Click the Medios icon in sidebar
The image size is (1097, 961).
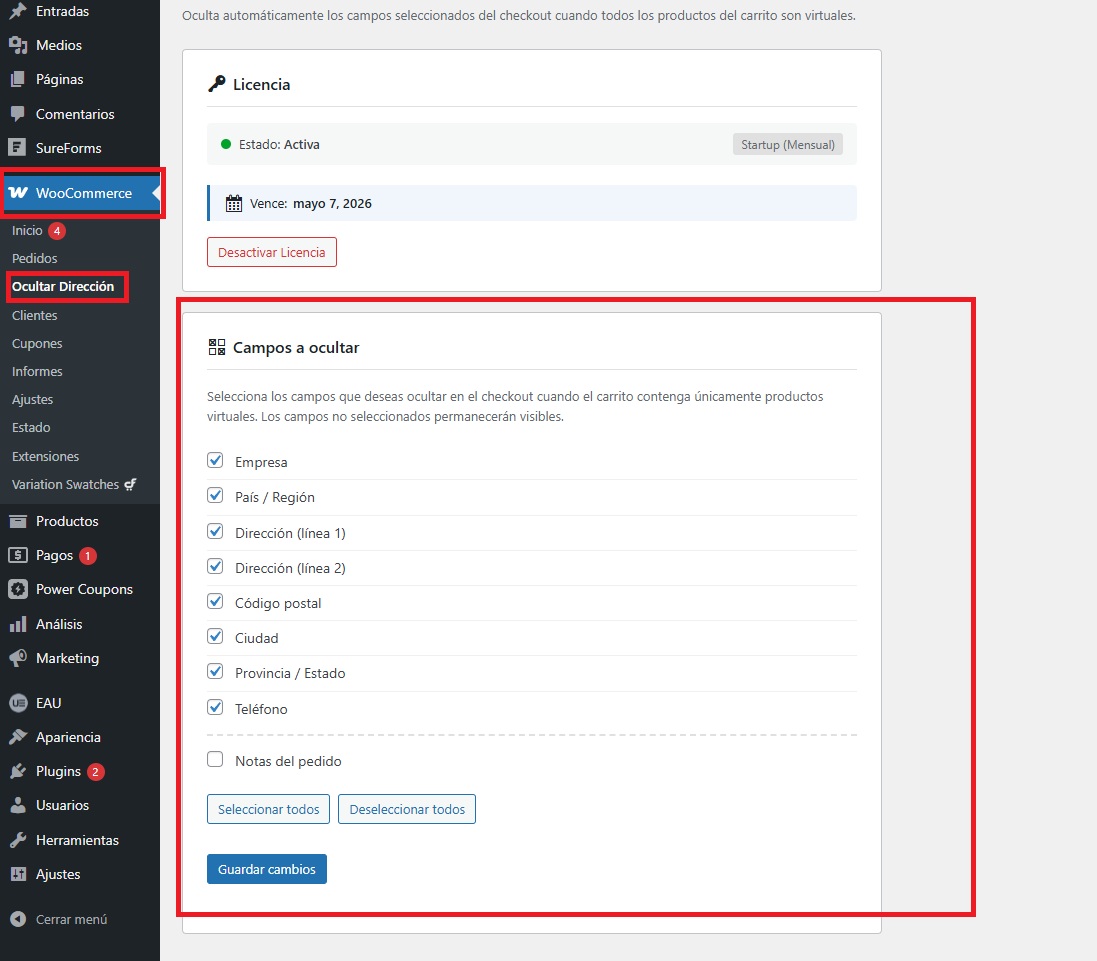17,45
